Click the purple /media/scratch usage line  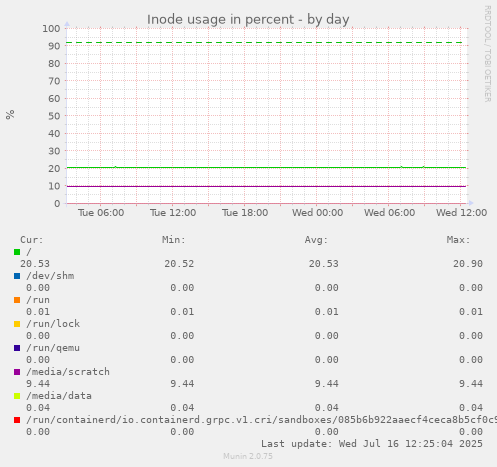pos(266,186)
